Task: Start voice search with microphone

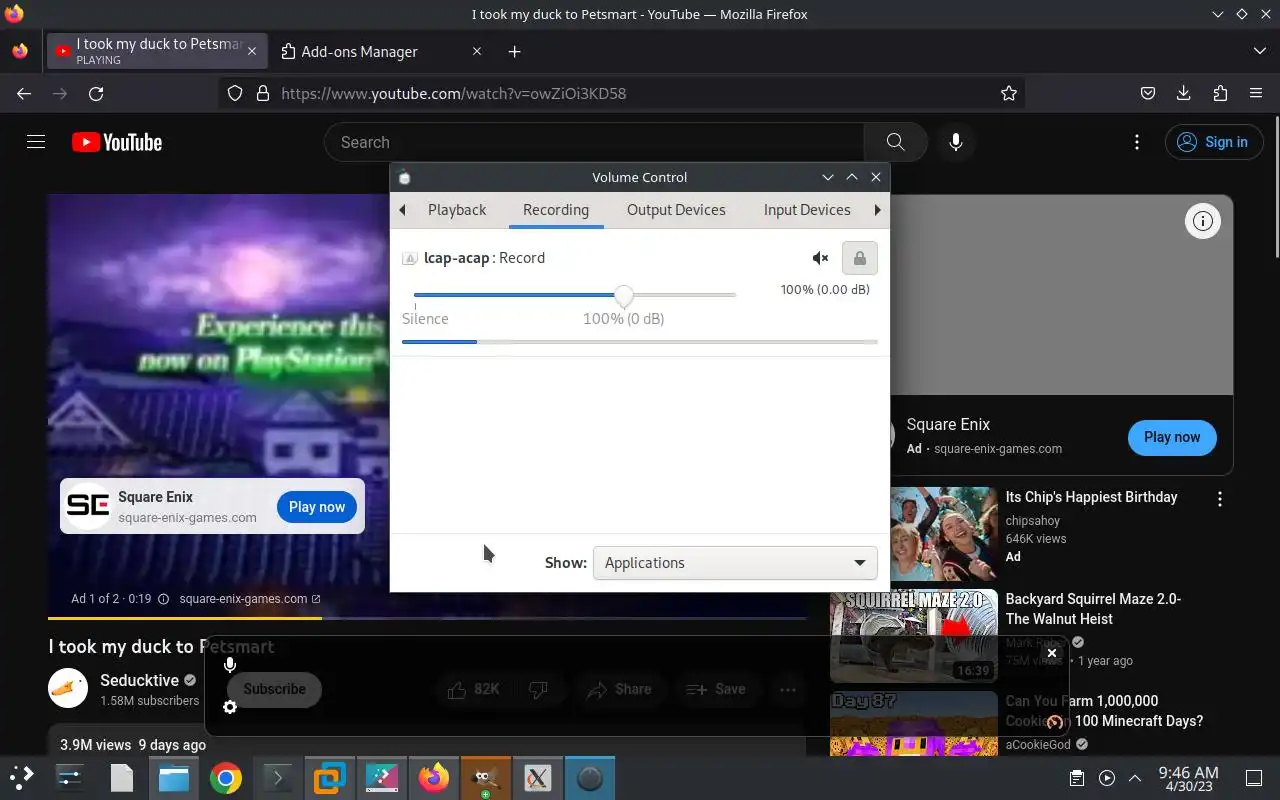Action: click(956, 142)
